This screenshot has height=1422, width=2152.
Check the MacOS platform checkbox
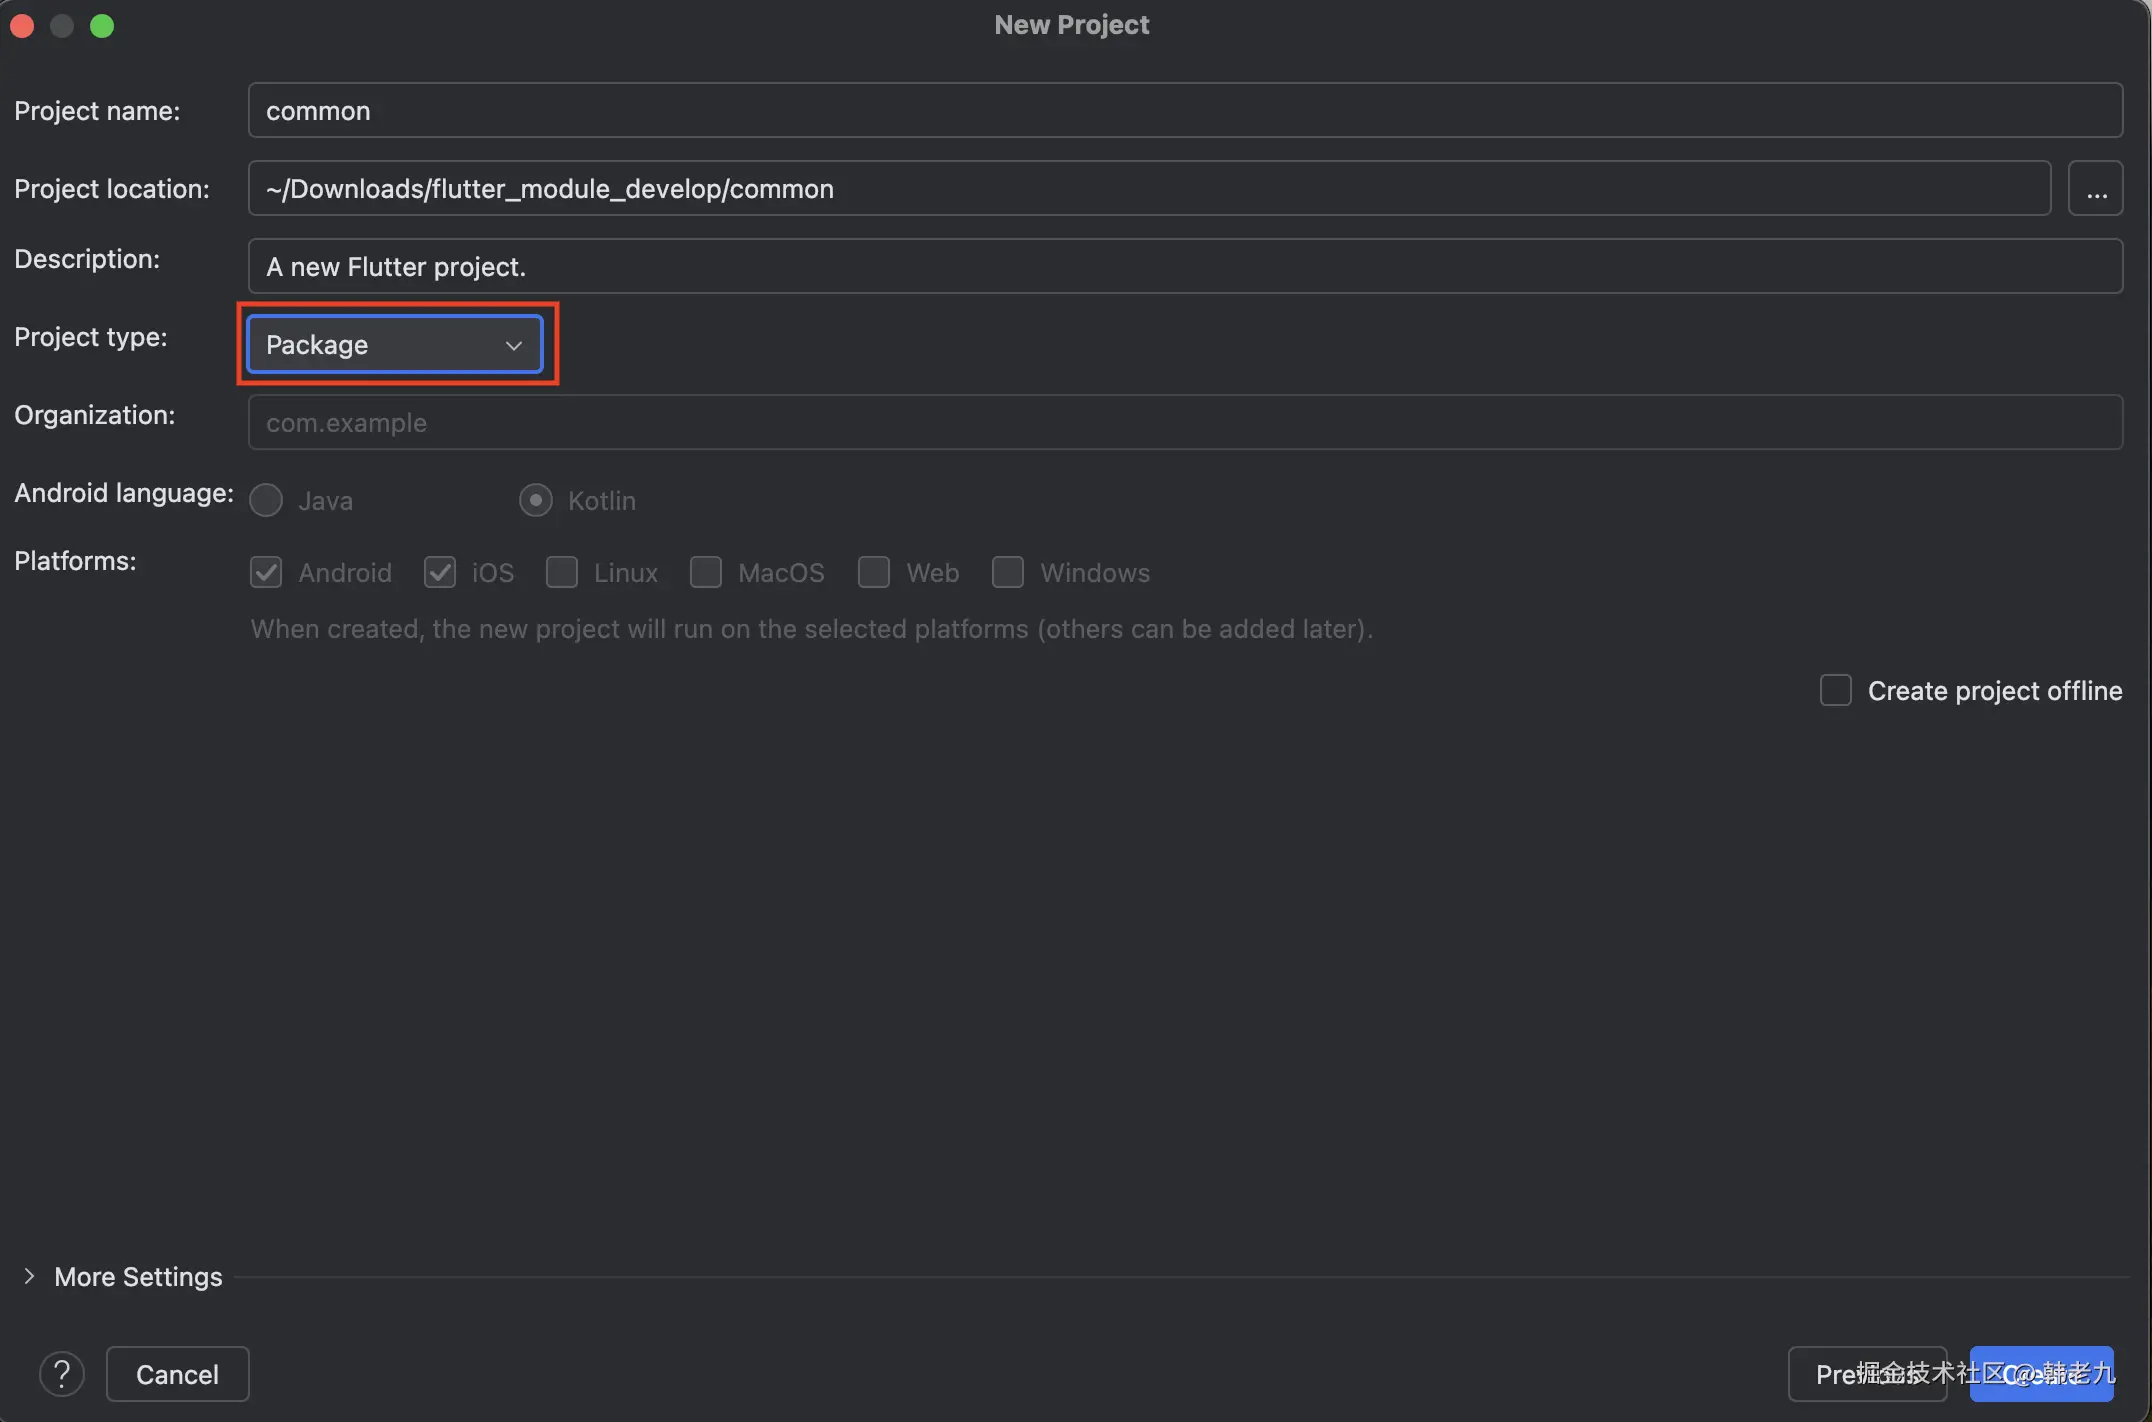pos(706,573)
